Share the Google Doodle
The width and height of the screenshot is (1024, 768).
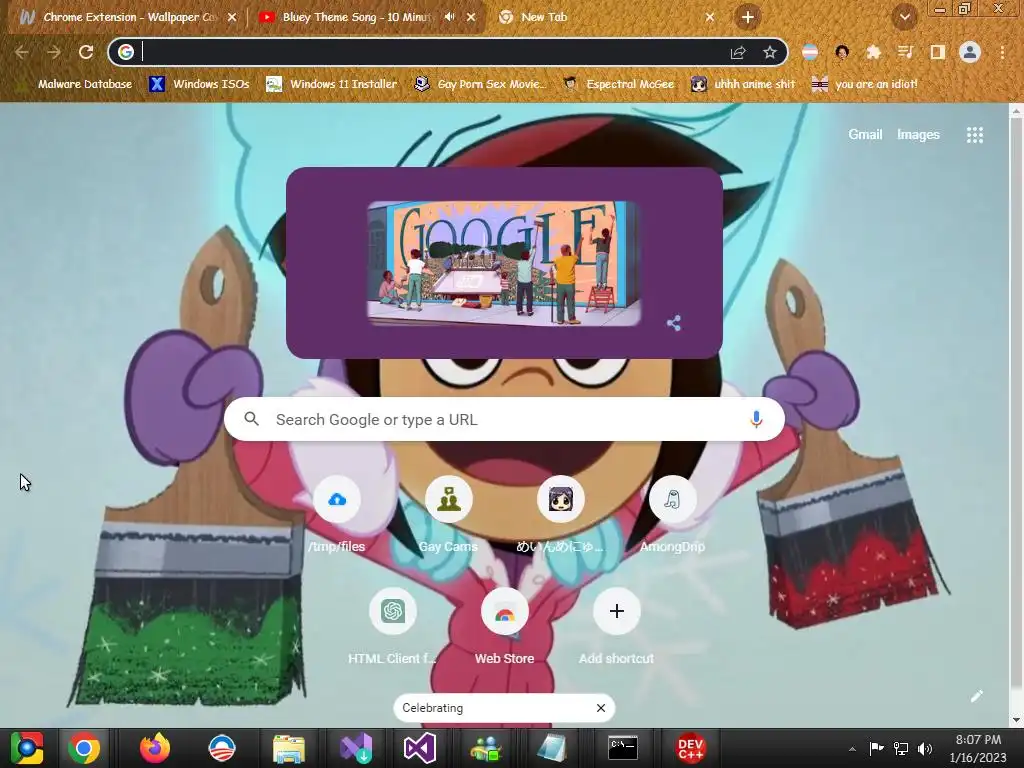coord(674,323)
